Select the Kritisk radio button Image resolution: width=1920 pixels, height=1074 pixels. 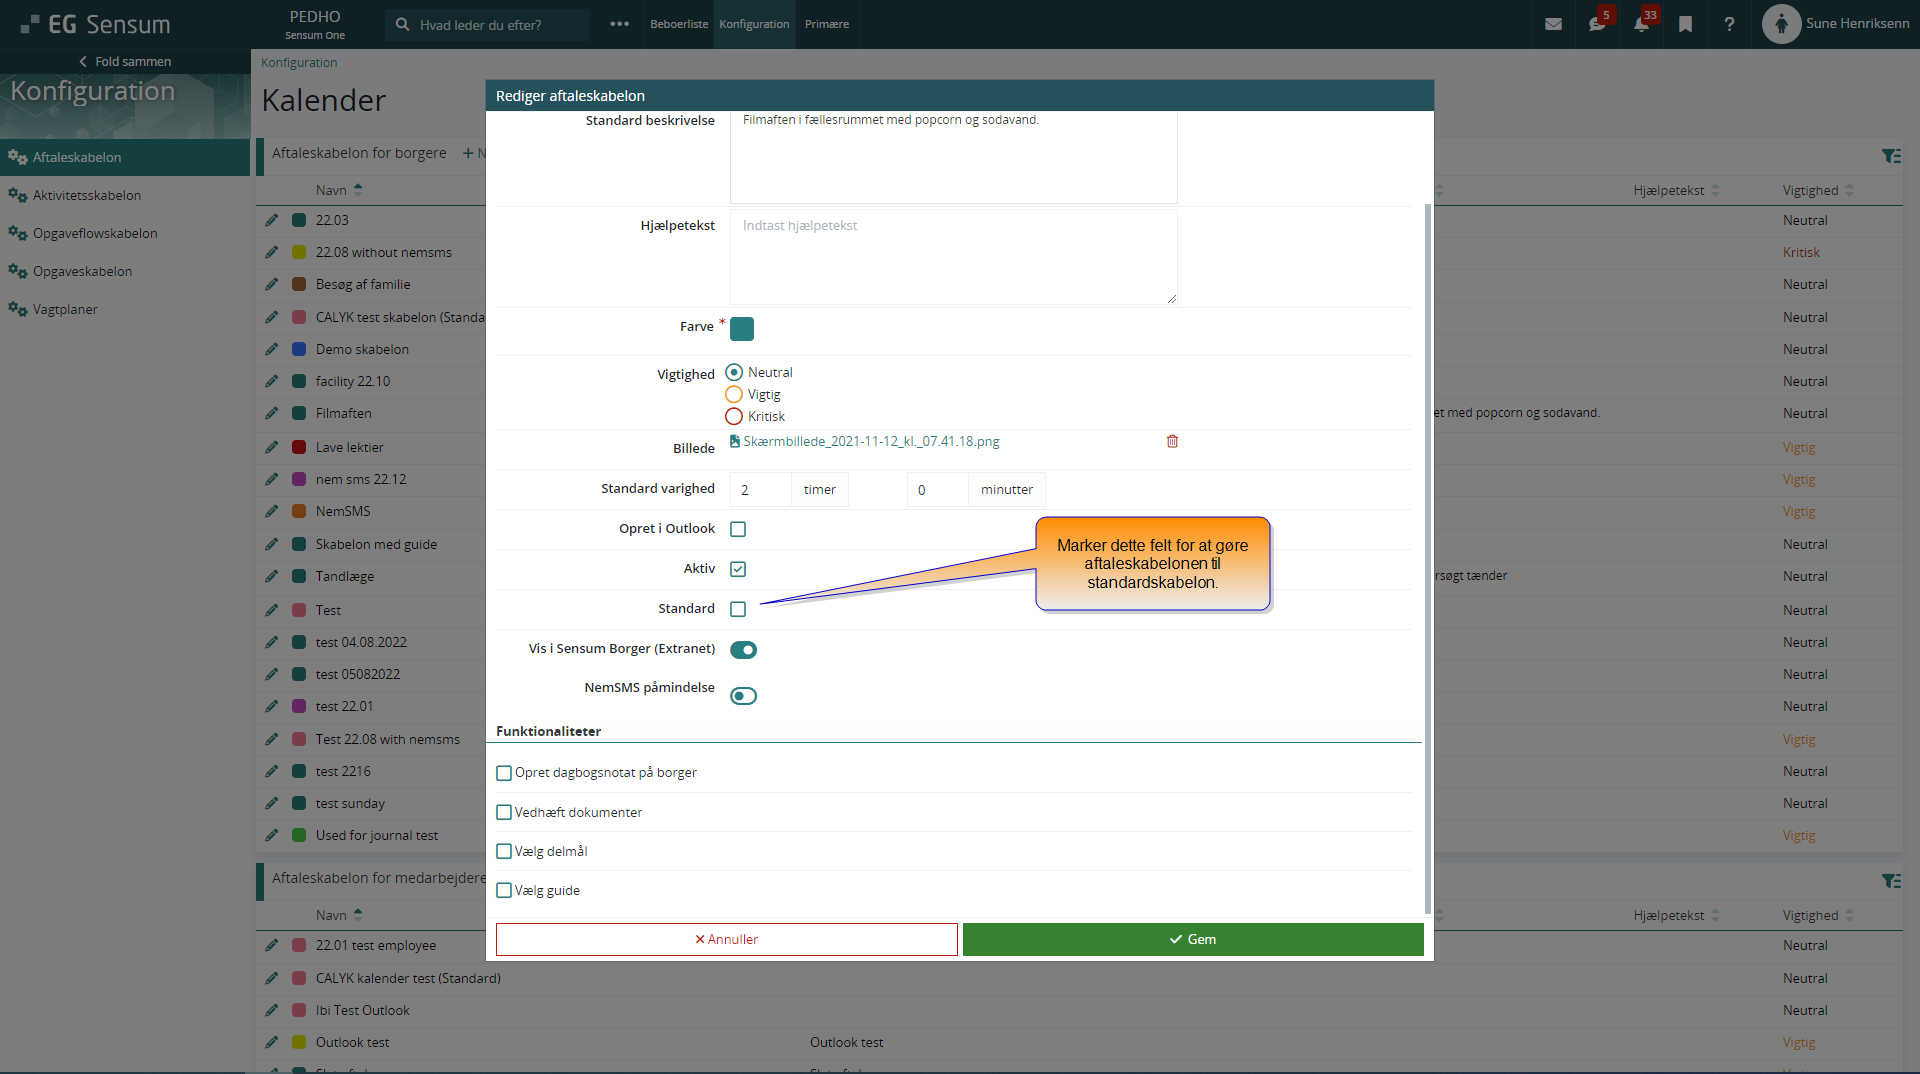pyautogui.click(x=734, y=416)
